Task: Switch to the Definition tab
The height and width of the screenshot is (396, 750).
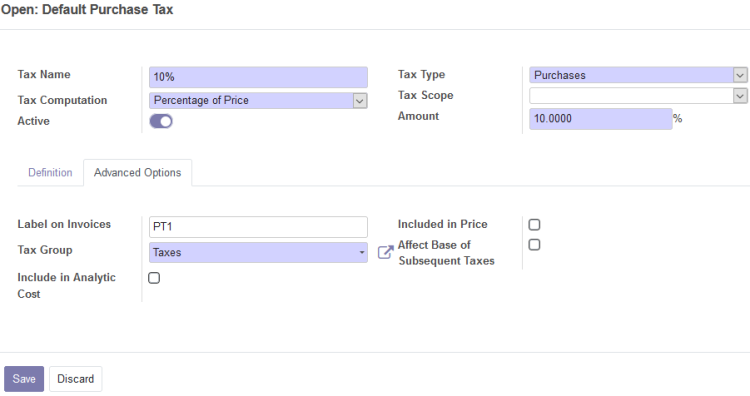Action: click(50, 173)
